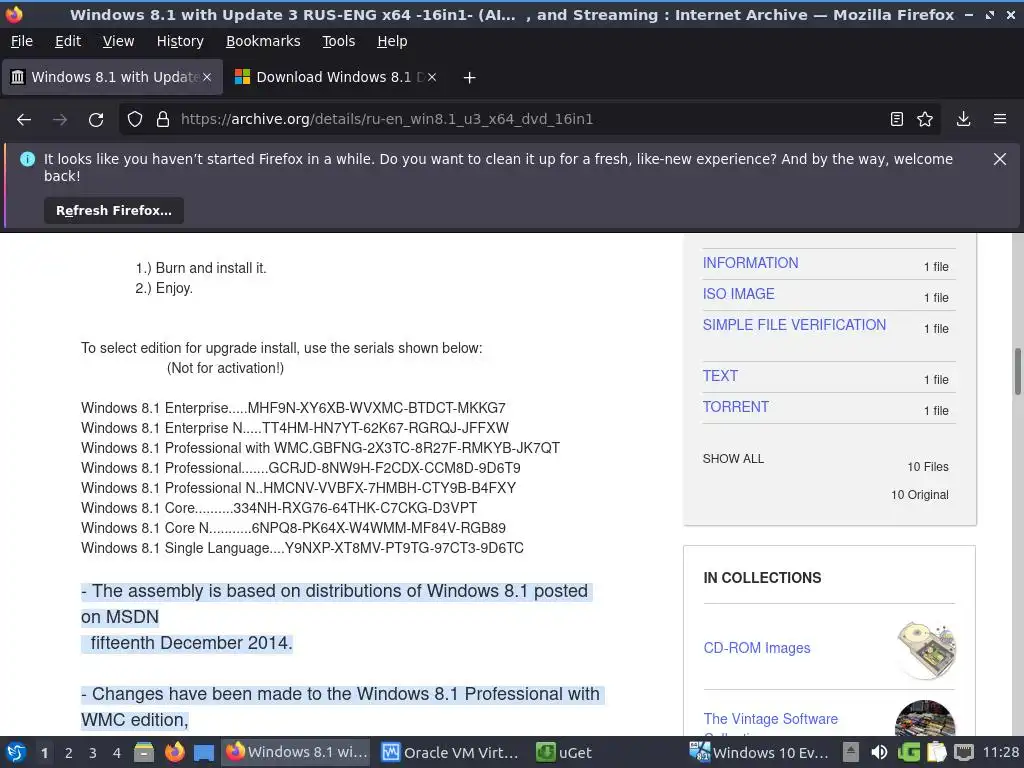Image resolution: width=1024 pixels, height=768 pixels.
Task: Click the '10 Original' files text
Action: click(920, 494)
